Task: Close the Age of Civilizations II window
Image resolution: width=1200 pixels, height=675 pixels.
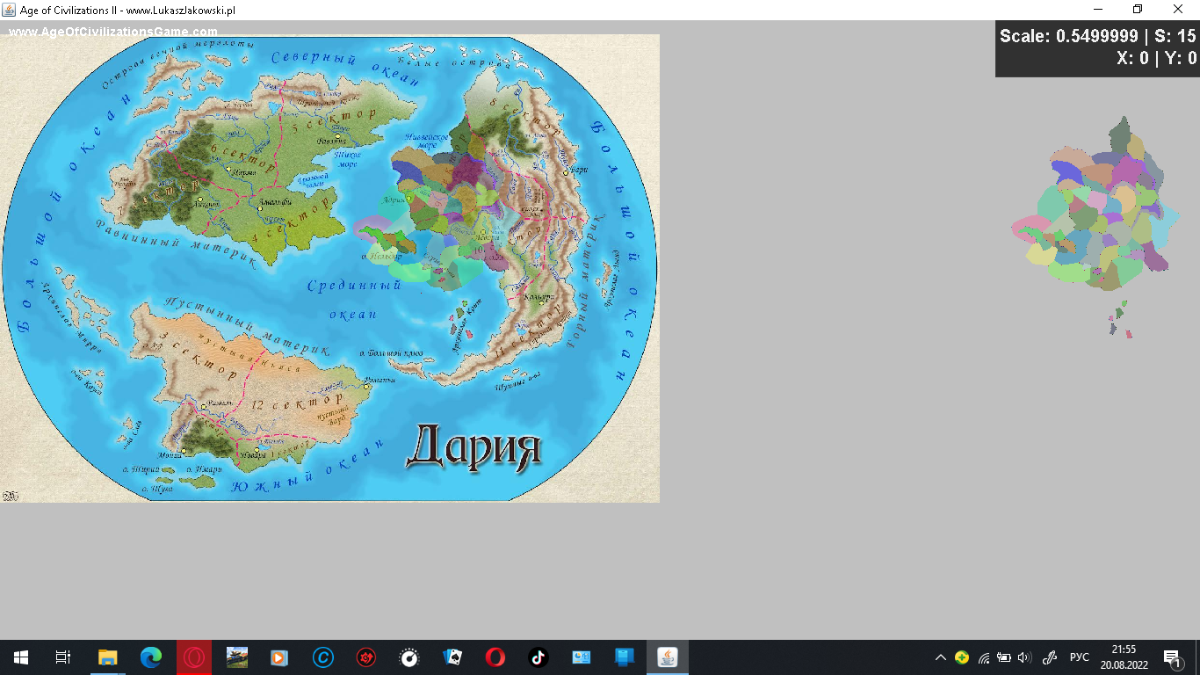Action: (x=1178, y=10)
